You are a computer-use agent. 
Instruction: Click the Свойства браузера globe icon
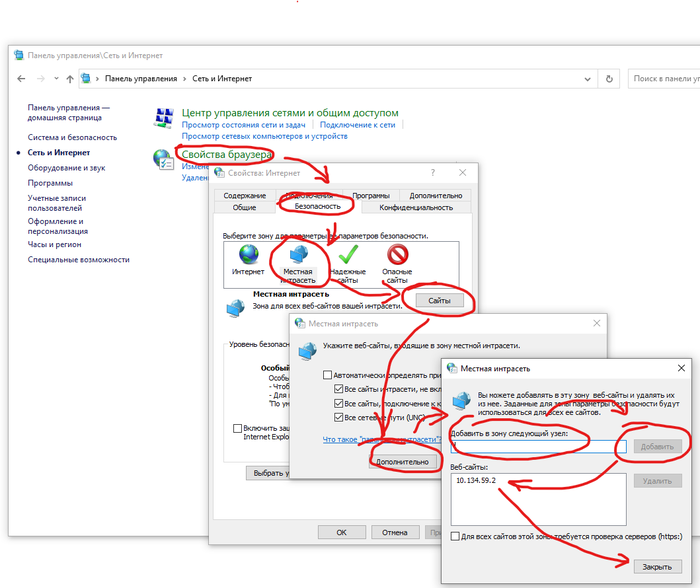163,160
